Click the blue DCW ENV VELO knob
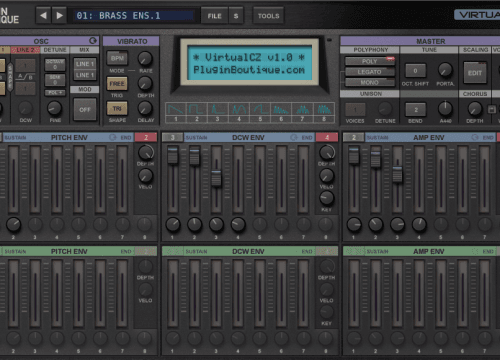The height and width of the screenshot is (360, 500). coord(327,175)
